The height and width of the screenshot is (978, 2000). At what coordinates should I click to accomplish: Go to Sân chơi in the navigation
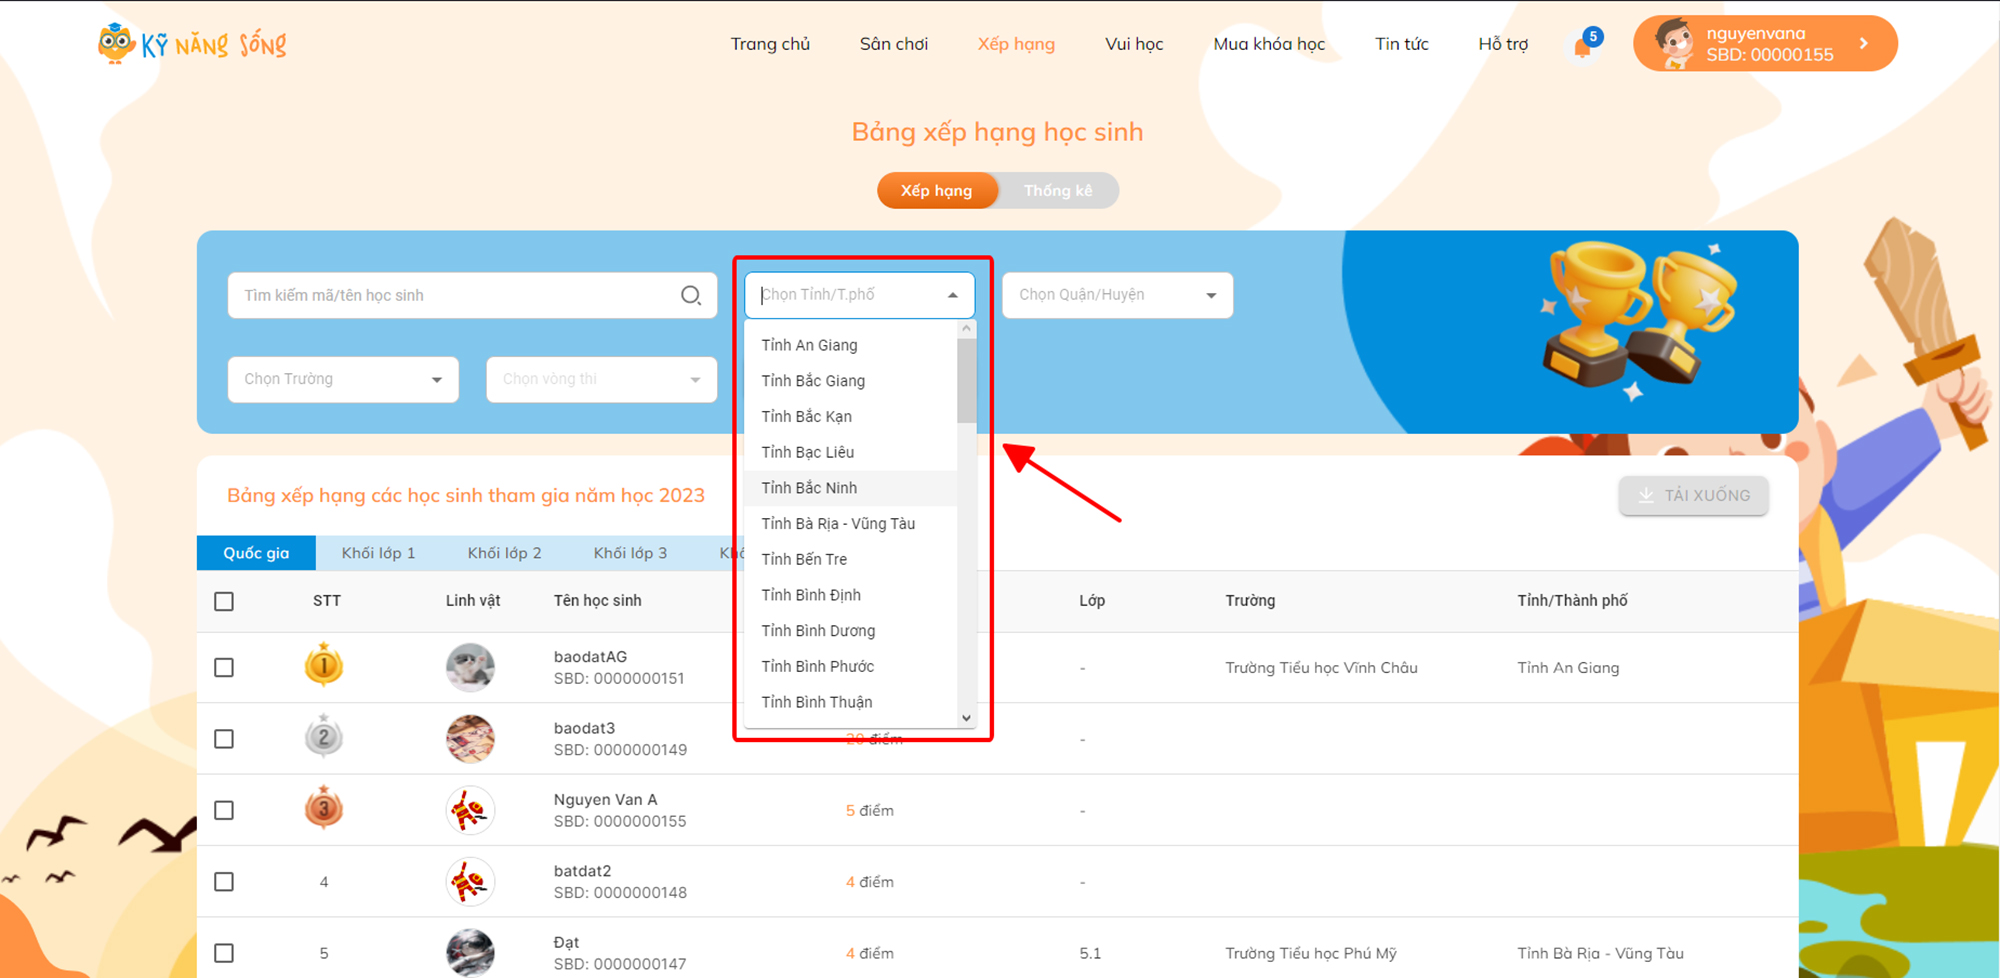pos(893,44)
